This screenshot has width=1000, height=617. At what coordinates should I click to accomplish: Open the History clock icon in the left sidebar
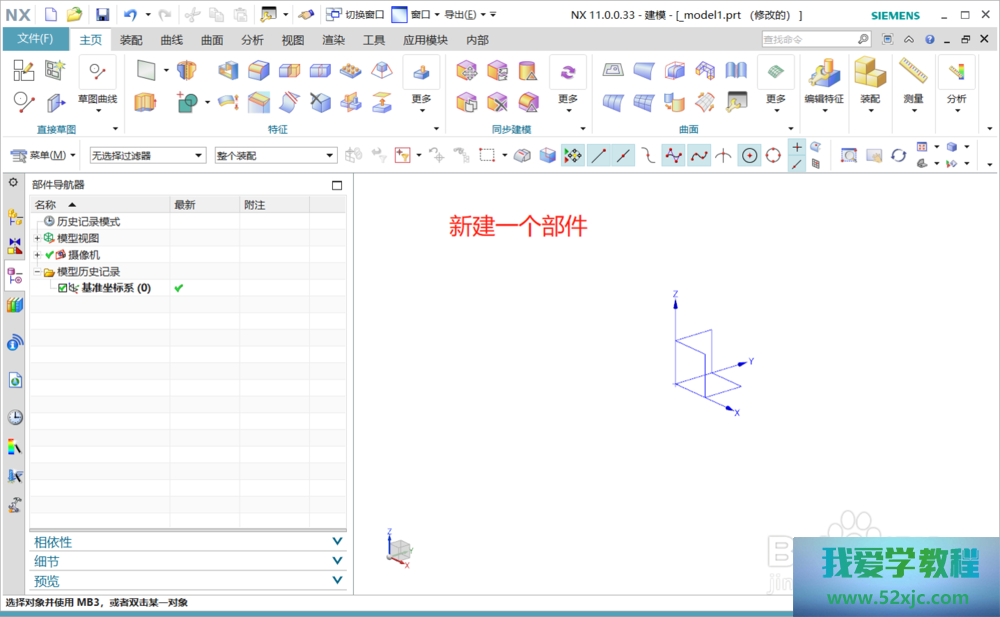point(15,417)
